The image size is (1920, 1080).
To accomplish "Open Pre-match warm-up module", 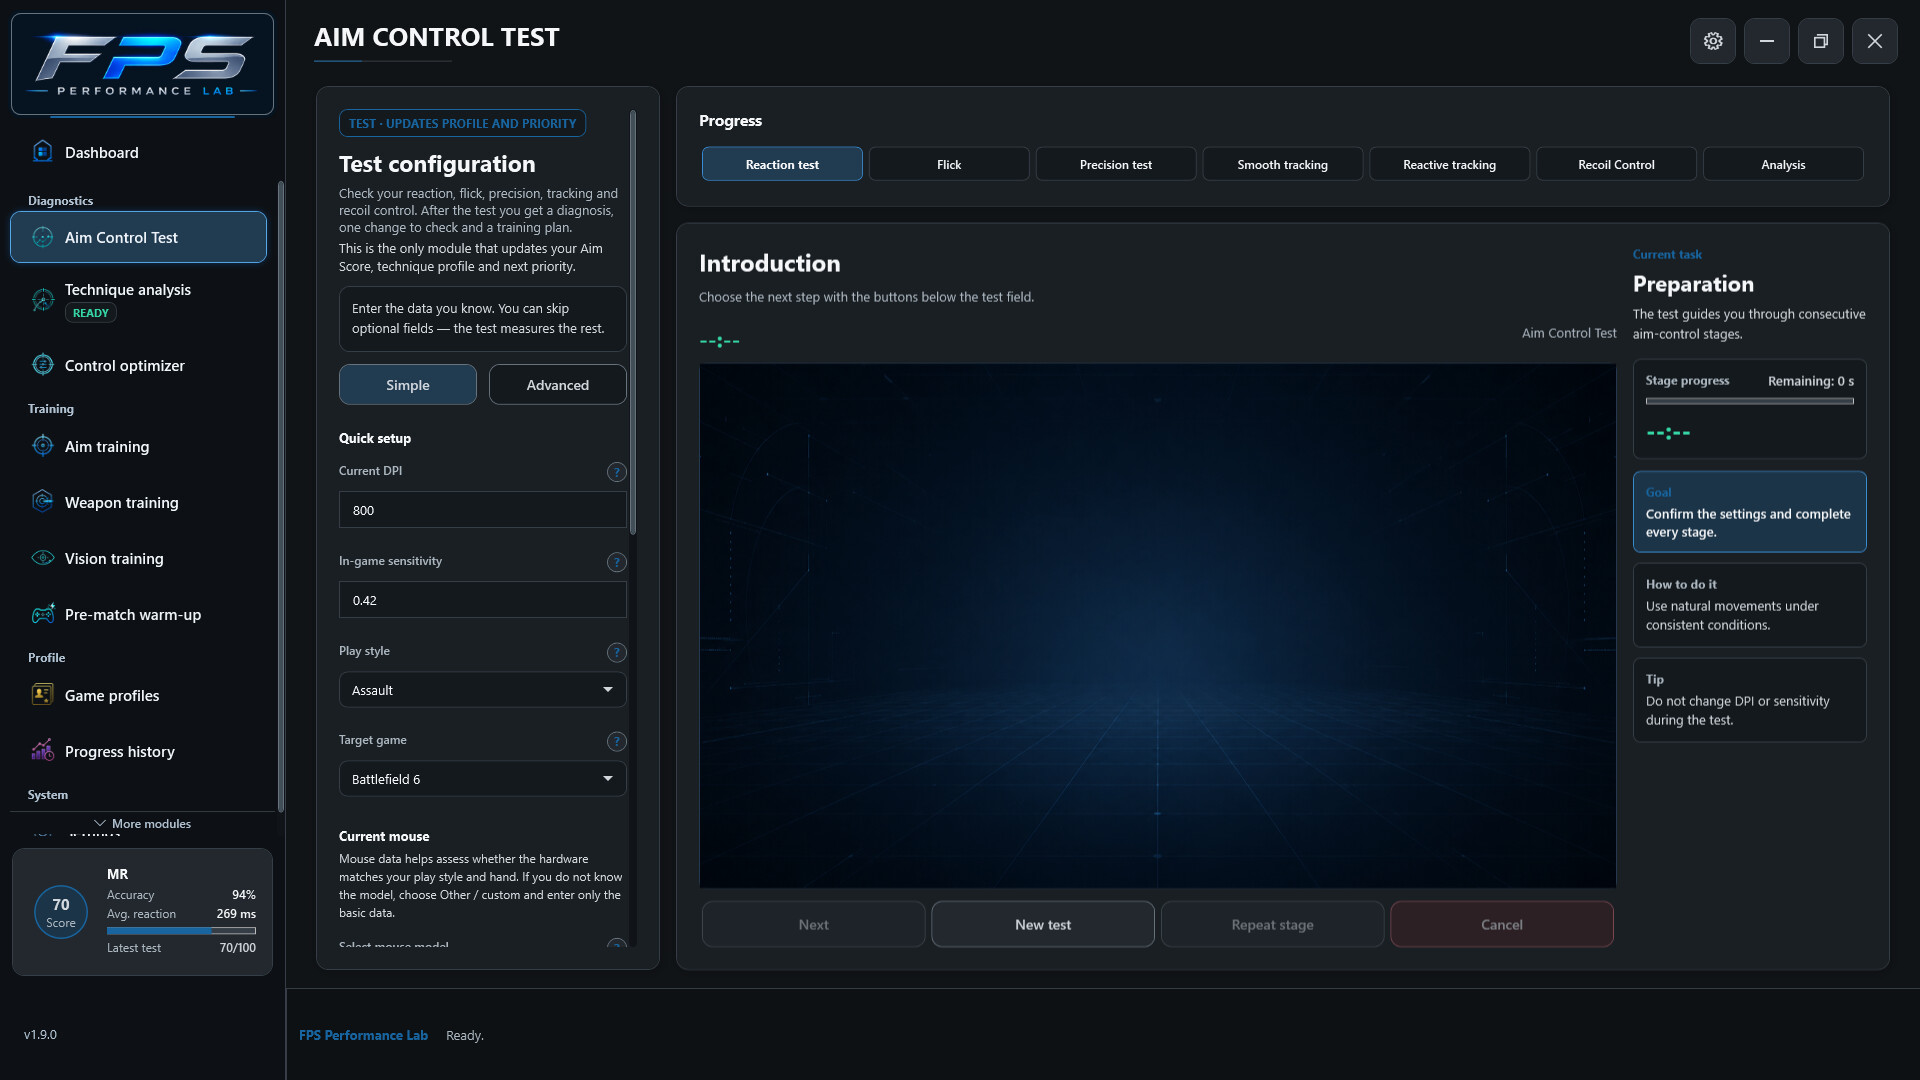I will point(138,614).
